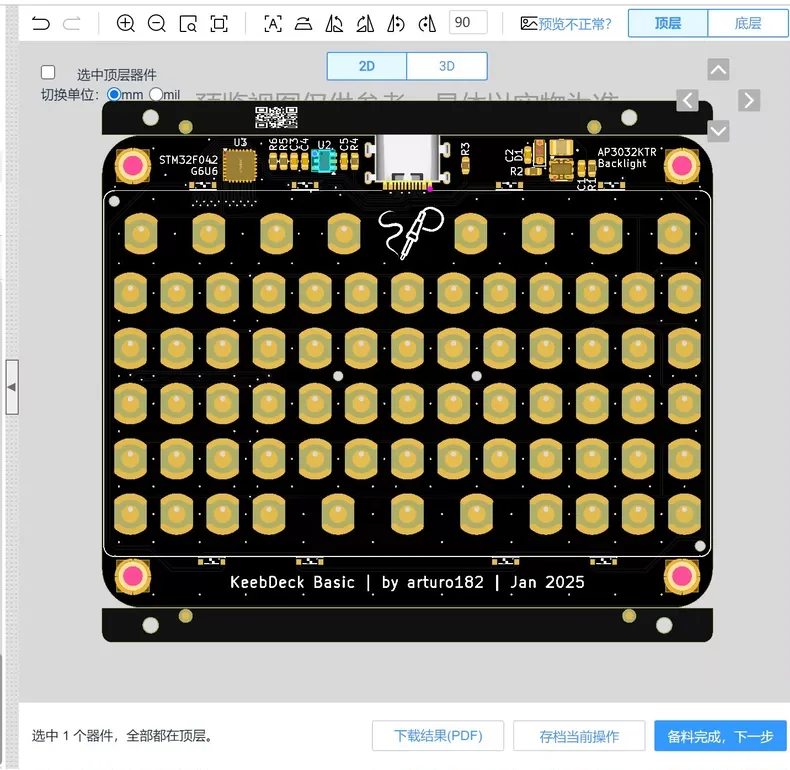Click the 下载结果(PDF) button
Screen dimensions: 790x770
pos(438,736)
